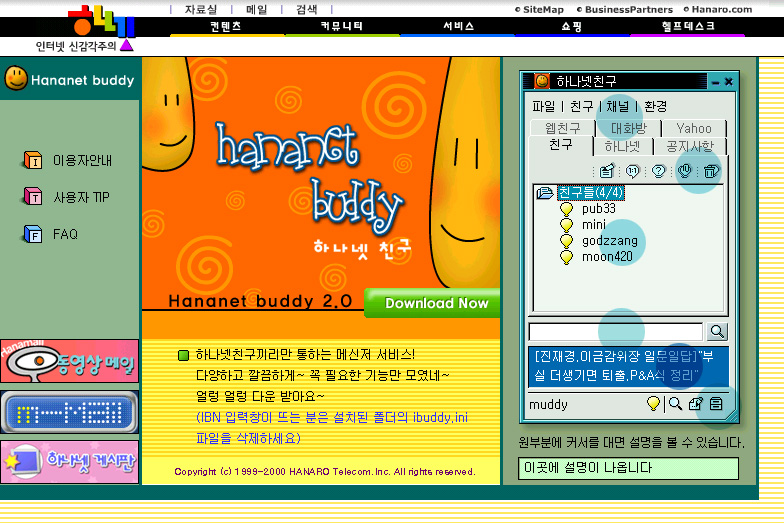The height and width of the screenshot is (523, 784).
Task: Click the muddy username in status bar
Action: (548, 404)
